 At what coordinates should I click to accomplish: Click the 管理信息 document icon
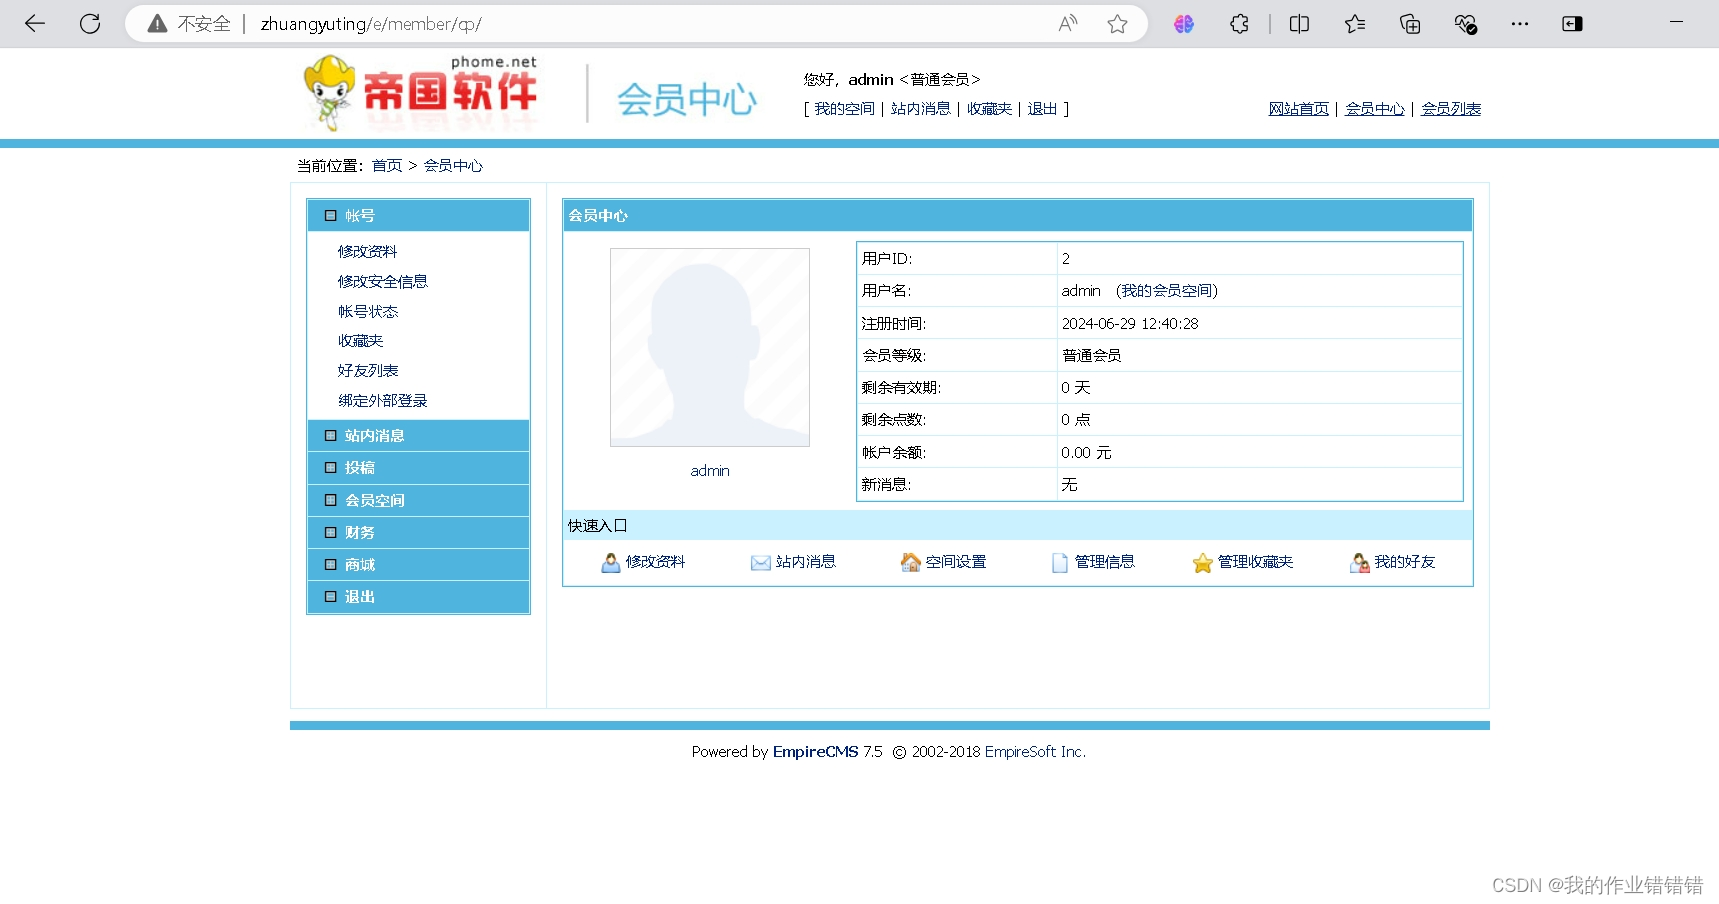(x=1060, y=563)
